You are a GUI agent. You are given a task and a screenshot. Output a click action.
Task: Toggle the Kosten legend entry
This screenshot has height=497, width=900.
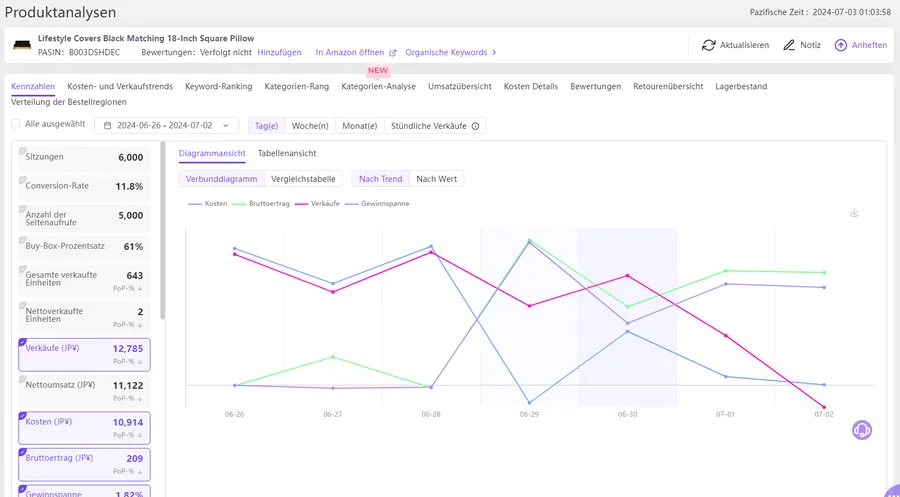[x=208, y=204]
